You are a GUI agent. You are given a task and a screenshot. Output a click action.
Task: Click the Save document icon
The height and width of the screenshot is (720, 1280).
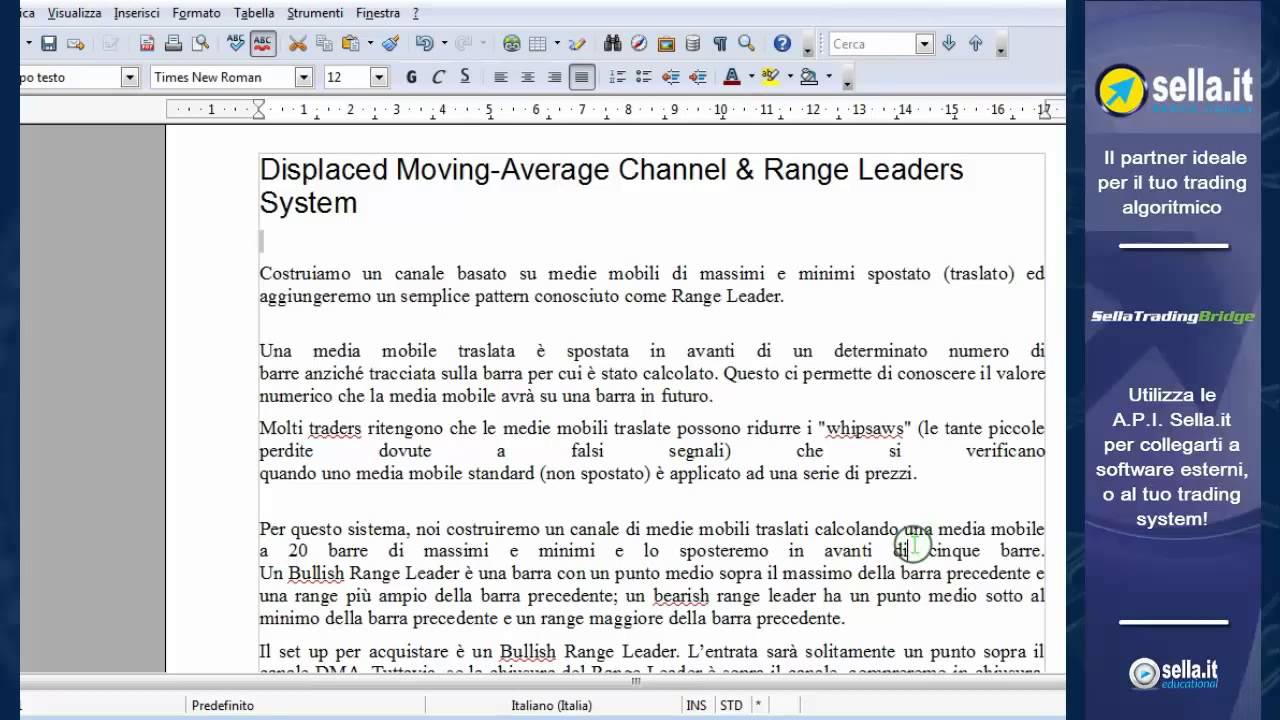pyautogui.click(x=49, y=43)
